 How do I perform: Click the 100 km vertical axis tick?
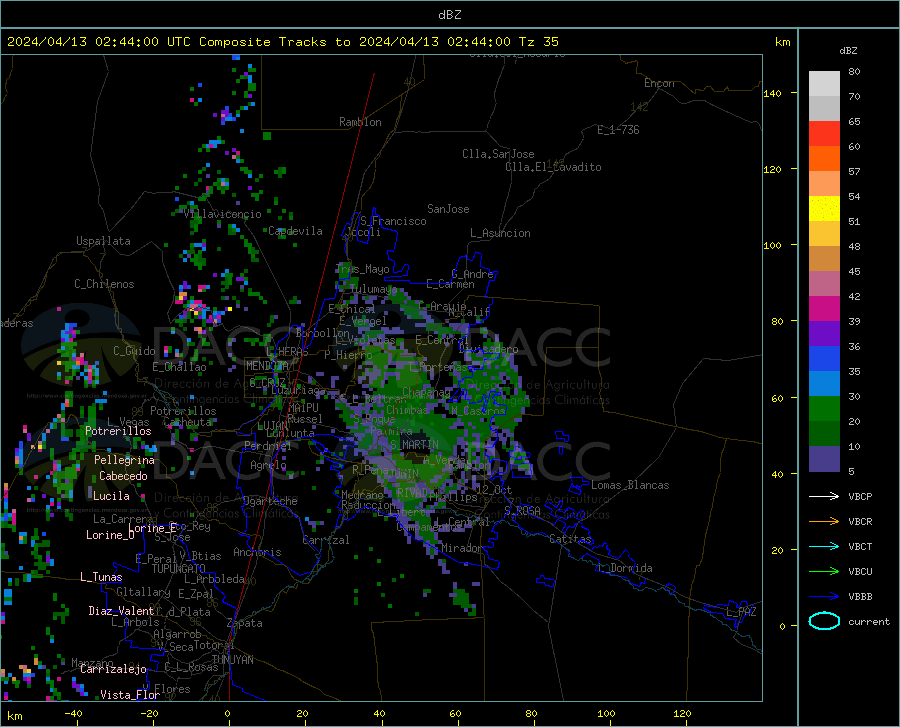[x=773, y=246]
